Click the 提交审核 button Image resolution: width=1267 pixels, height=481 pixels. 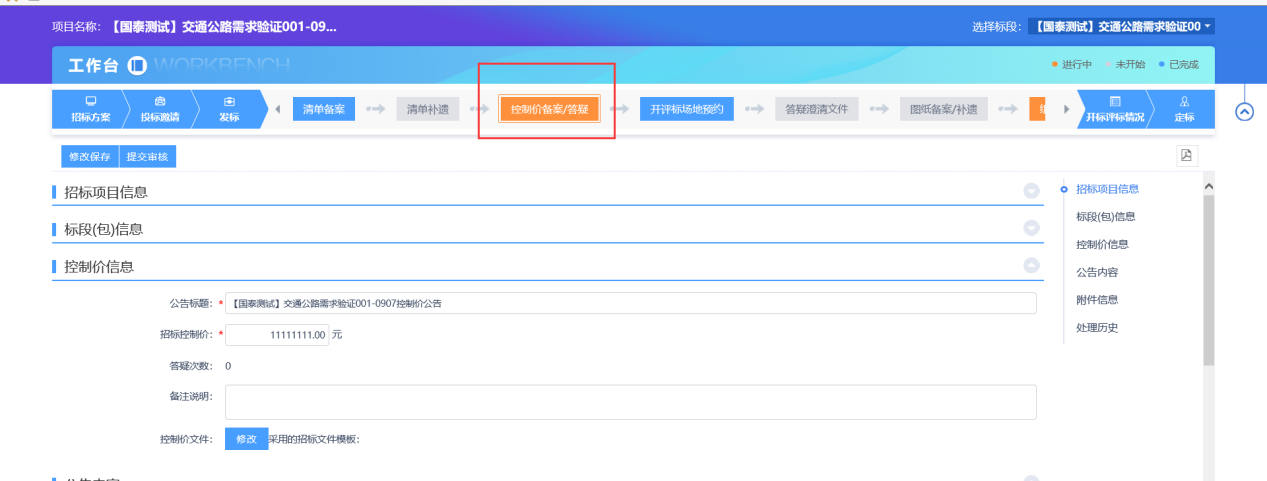[147, 157]
